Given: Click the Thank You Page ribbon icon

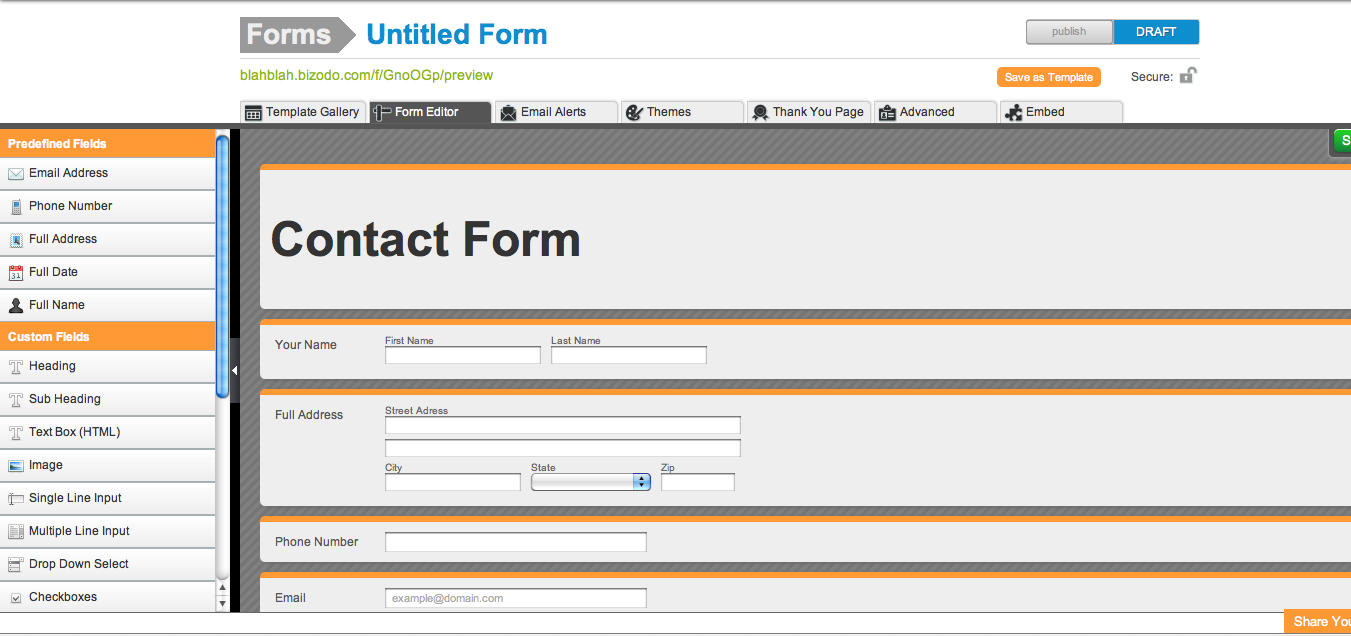Looking at the screenshot, I should point(760,113).
